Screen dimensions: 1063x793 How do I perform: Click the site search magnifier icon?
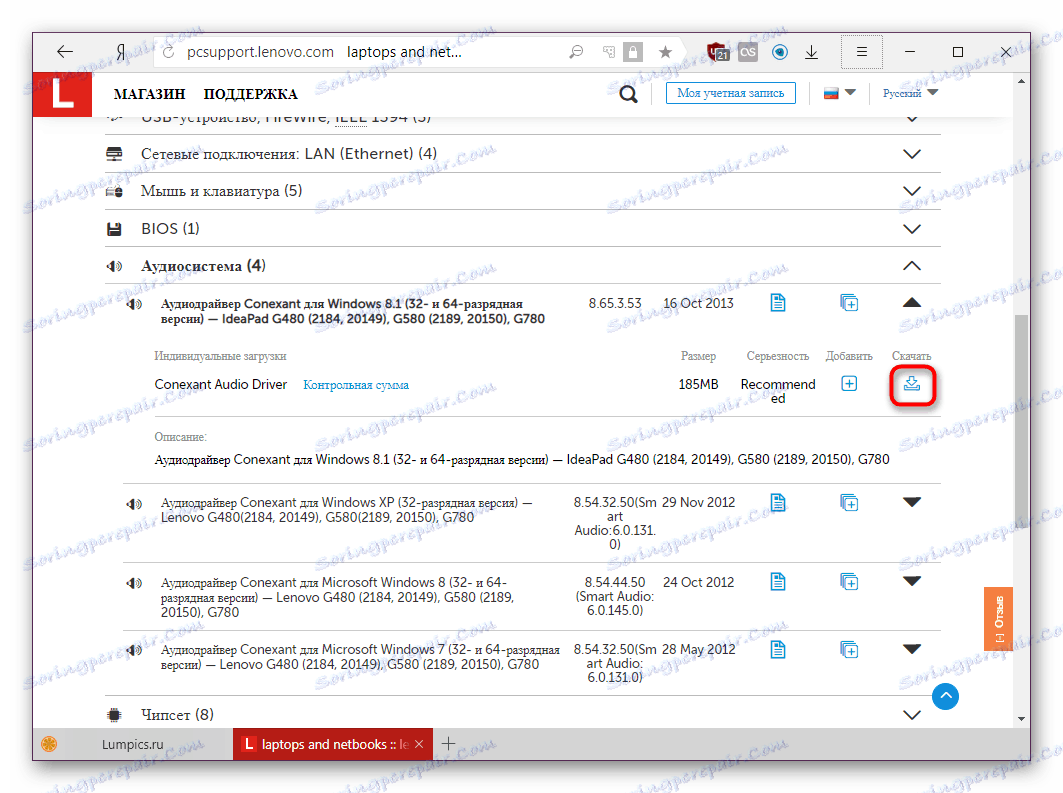click(x=628, y=94)
